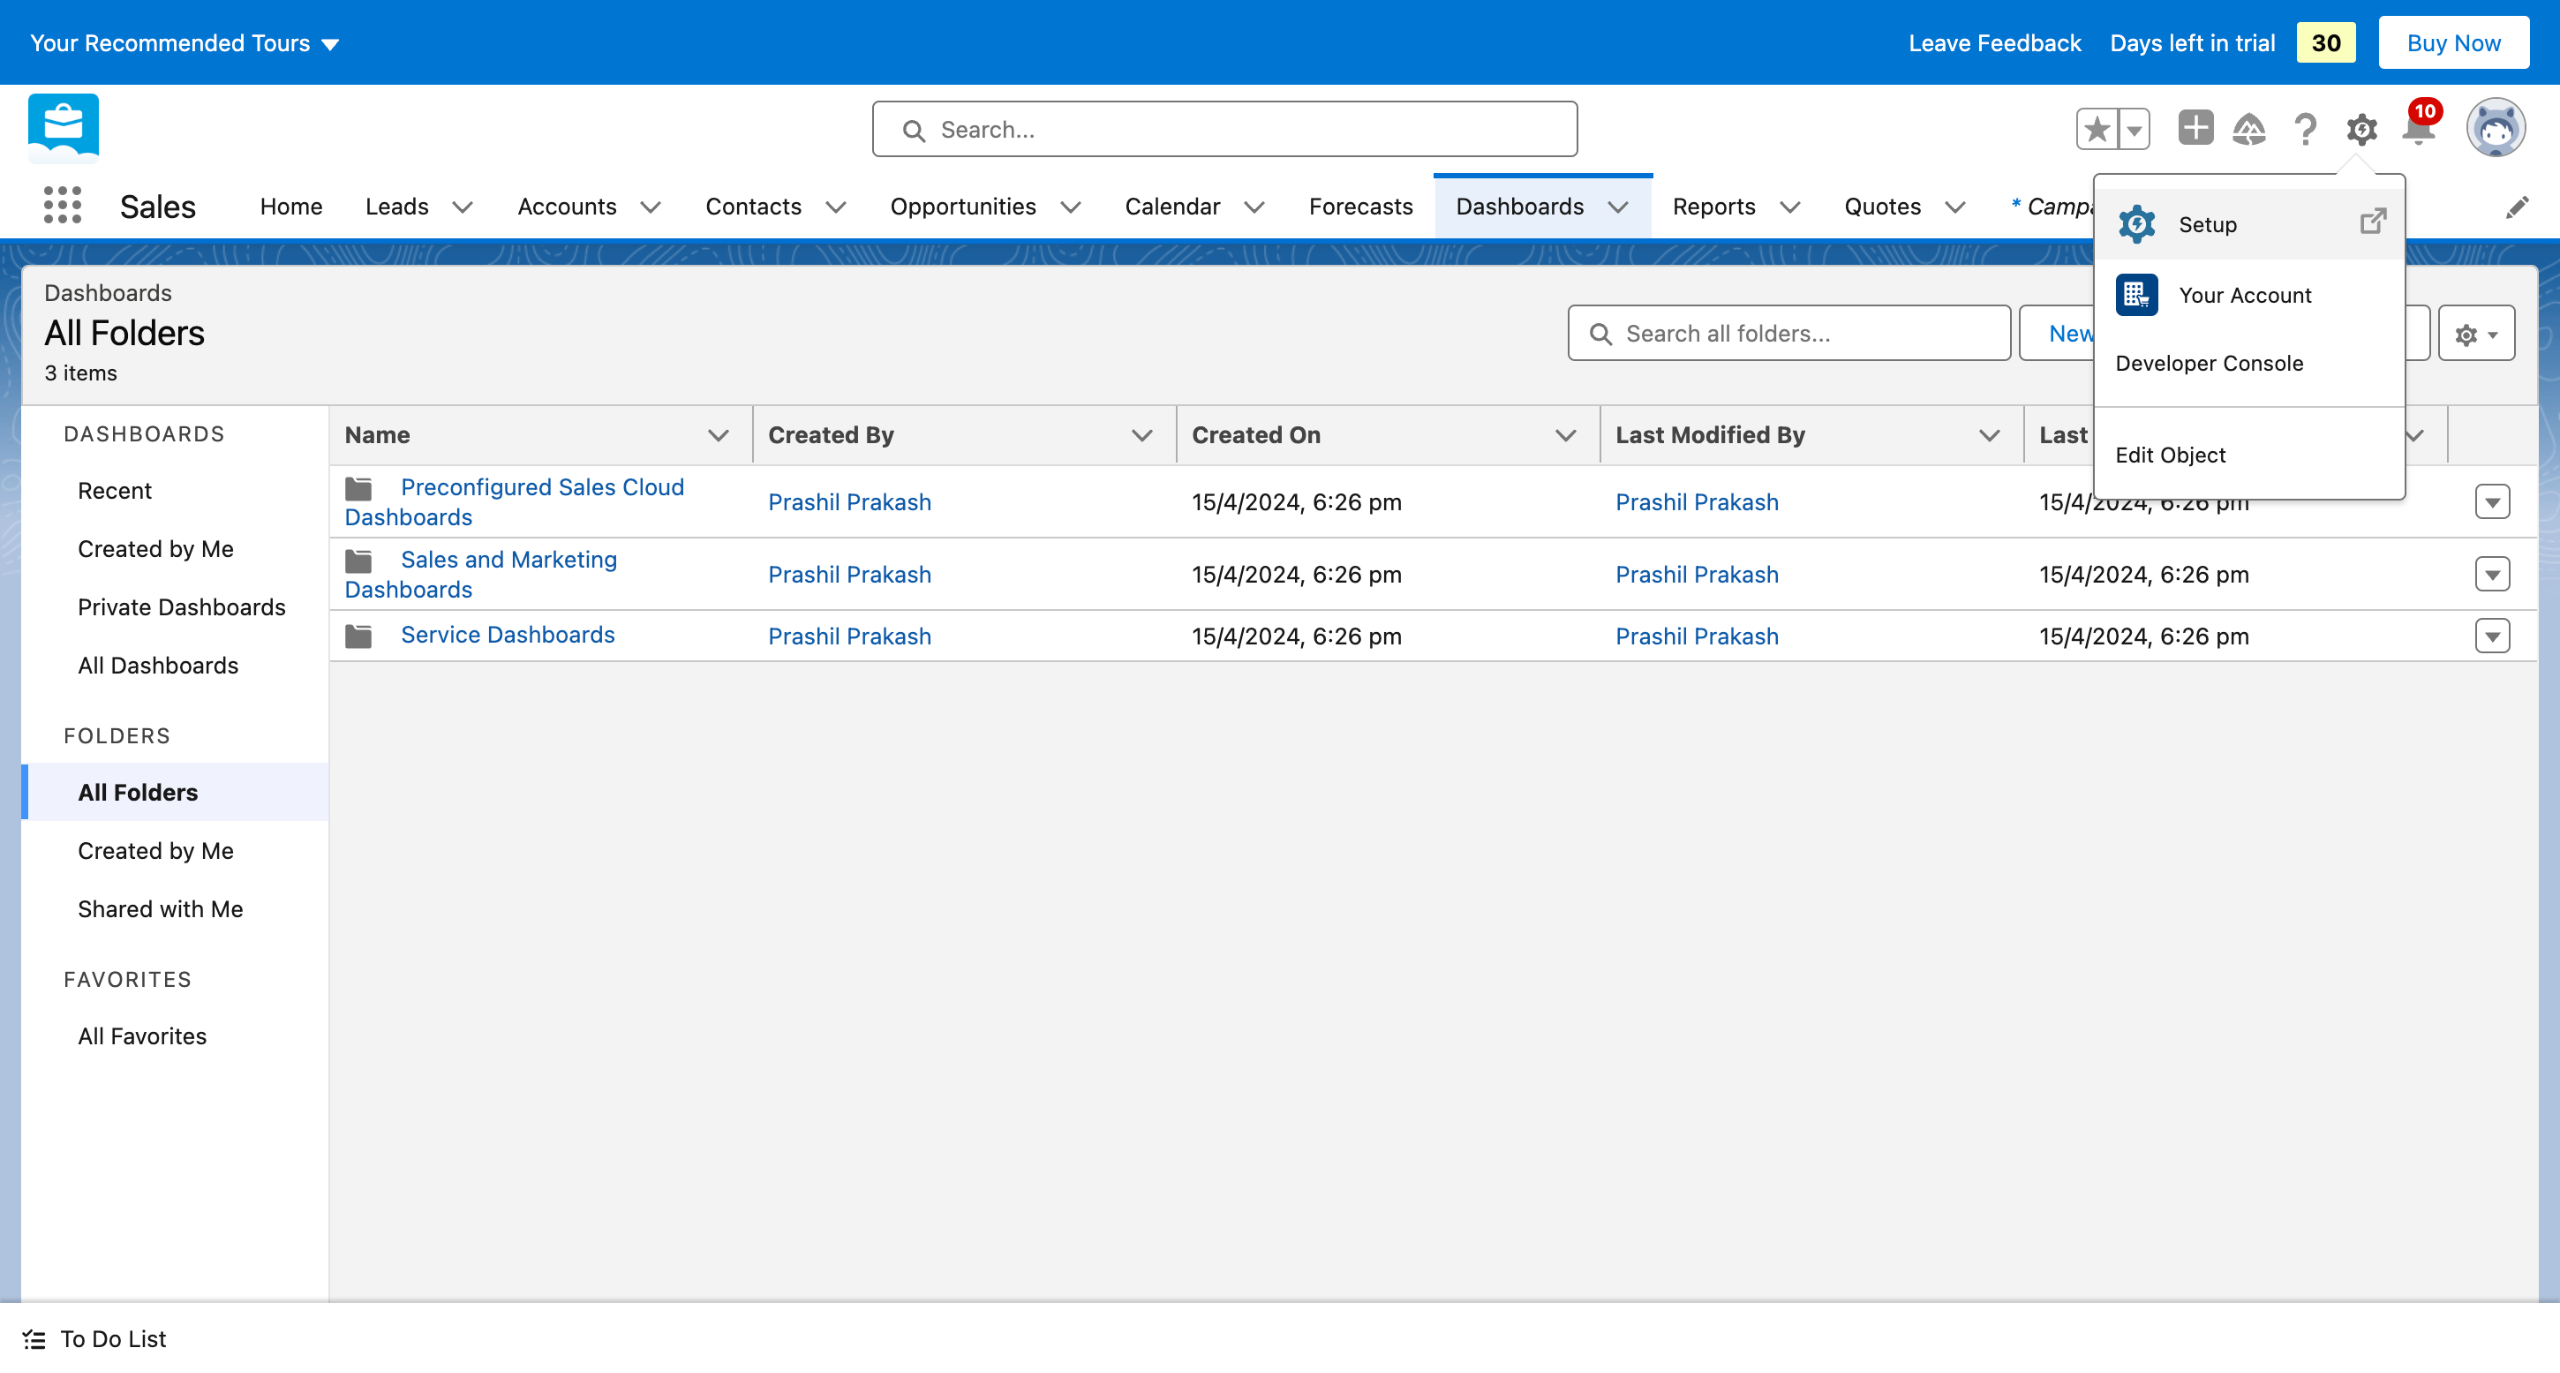The width and height of the screenshot is (2560, 1373).
Task: Click the Preconfigured Sales Cloud folder icon
Action: tap(358, 488)
